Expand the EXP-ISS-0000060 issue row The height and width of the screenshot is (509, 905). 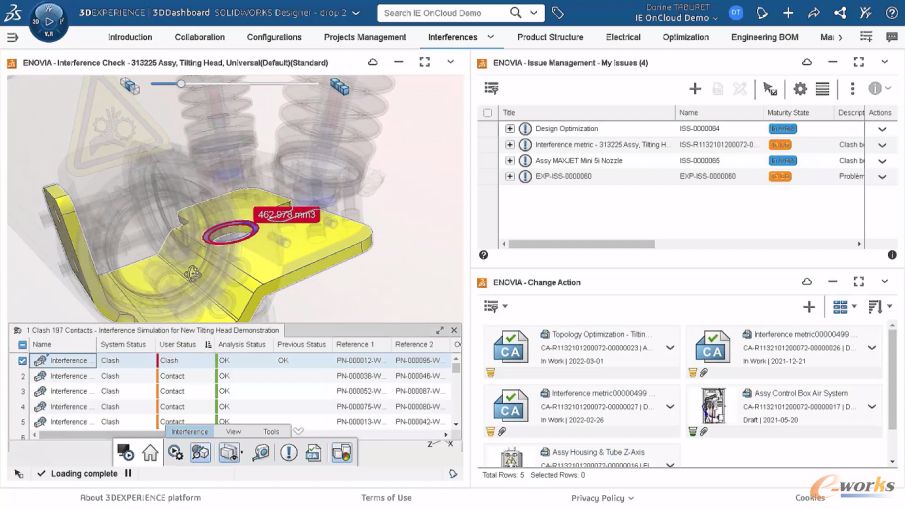pos(510,176)
